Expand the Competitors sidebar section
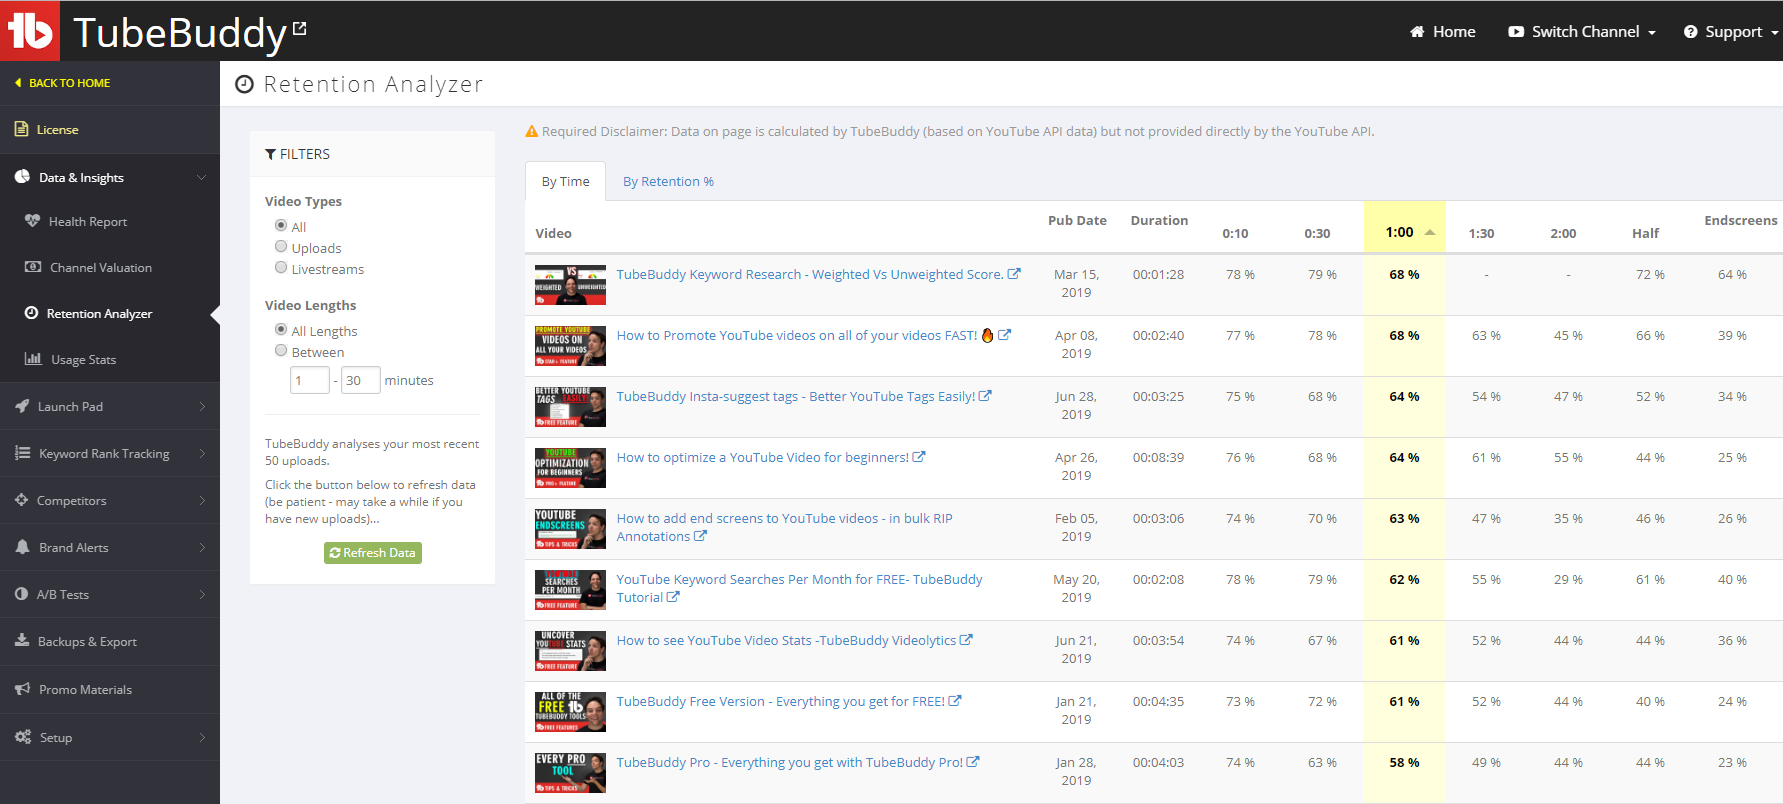This screenshot has width=1783, height=804. (110, 501)
